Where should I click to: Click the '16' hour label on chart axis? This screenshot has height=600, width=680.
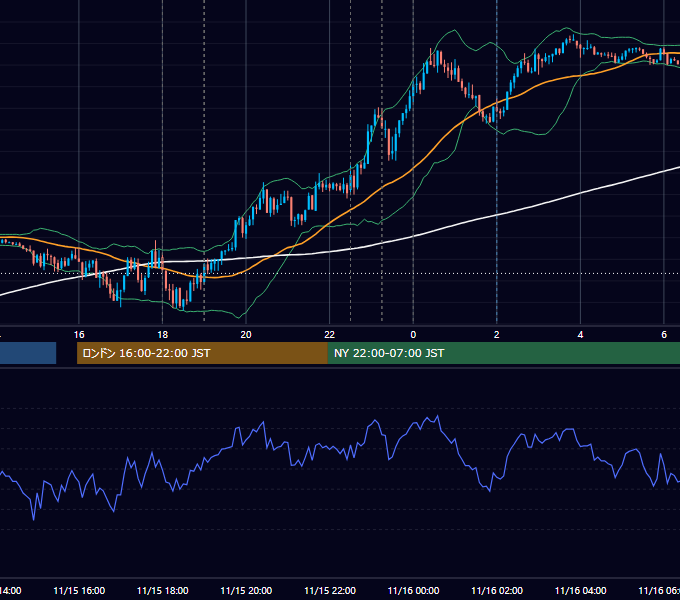(79, 335)
